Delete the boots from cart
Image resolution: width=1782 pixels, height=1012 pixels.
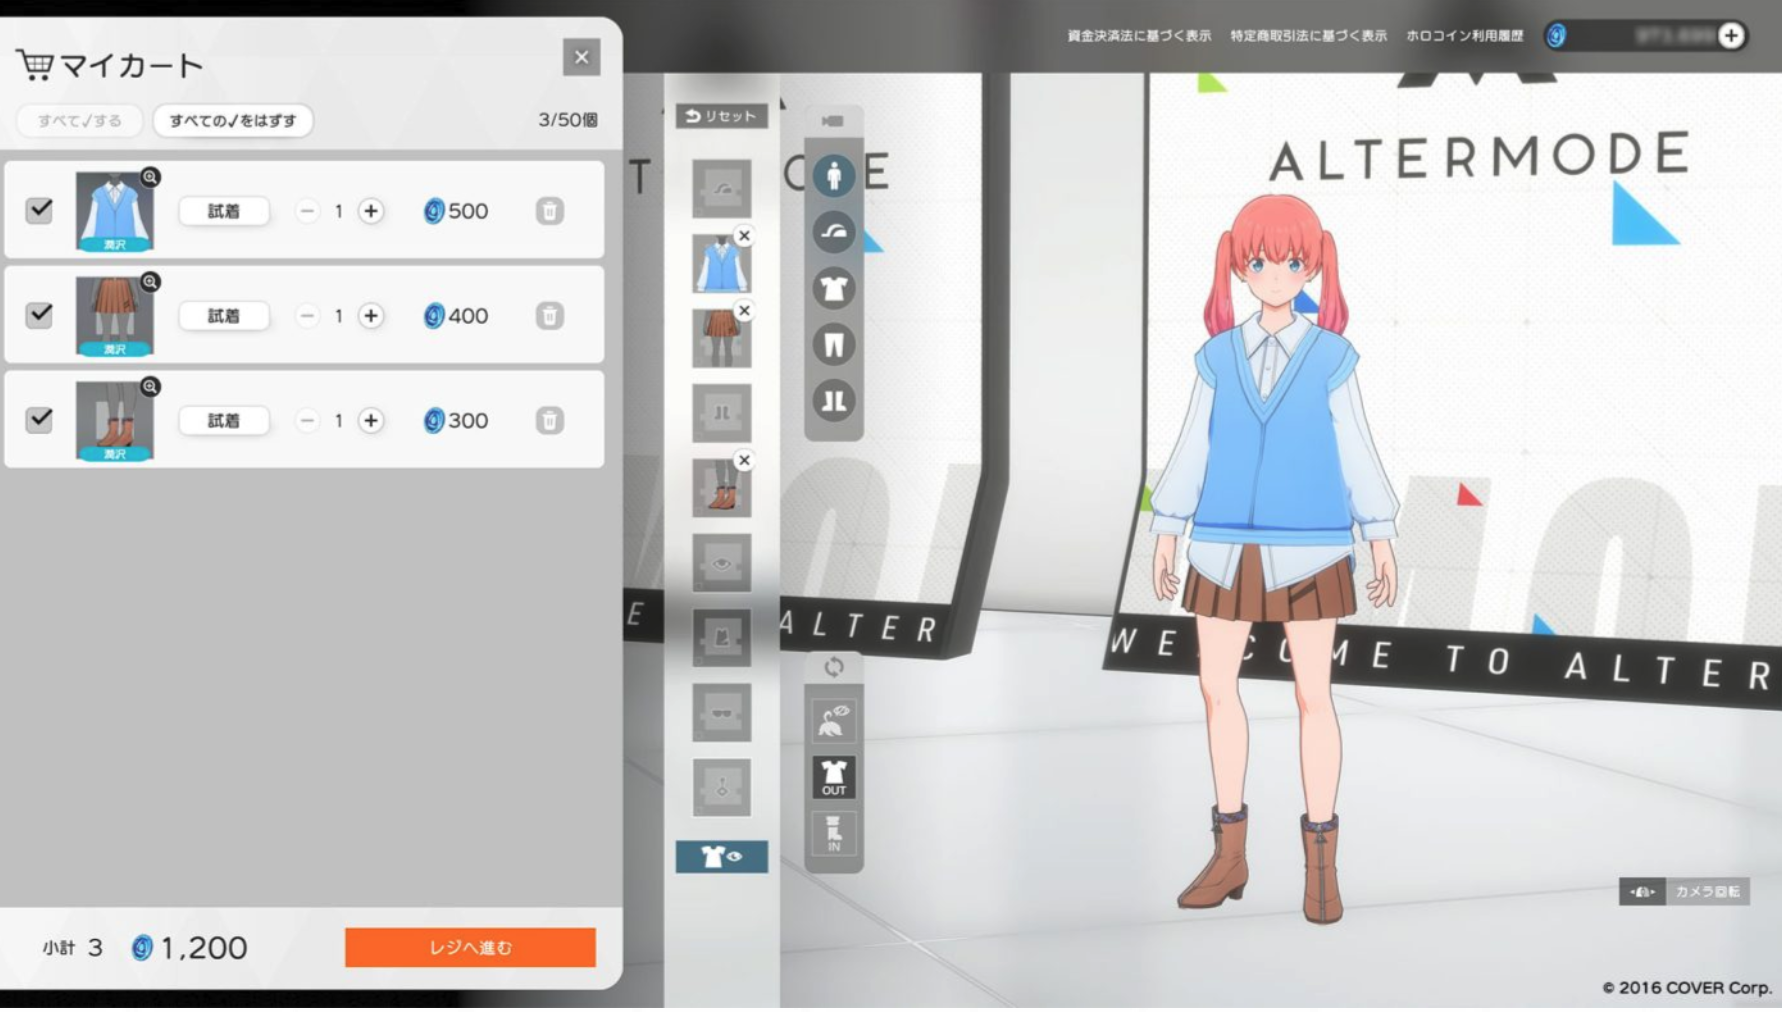549,421
